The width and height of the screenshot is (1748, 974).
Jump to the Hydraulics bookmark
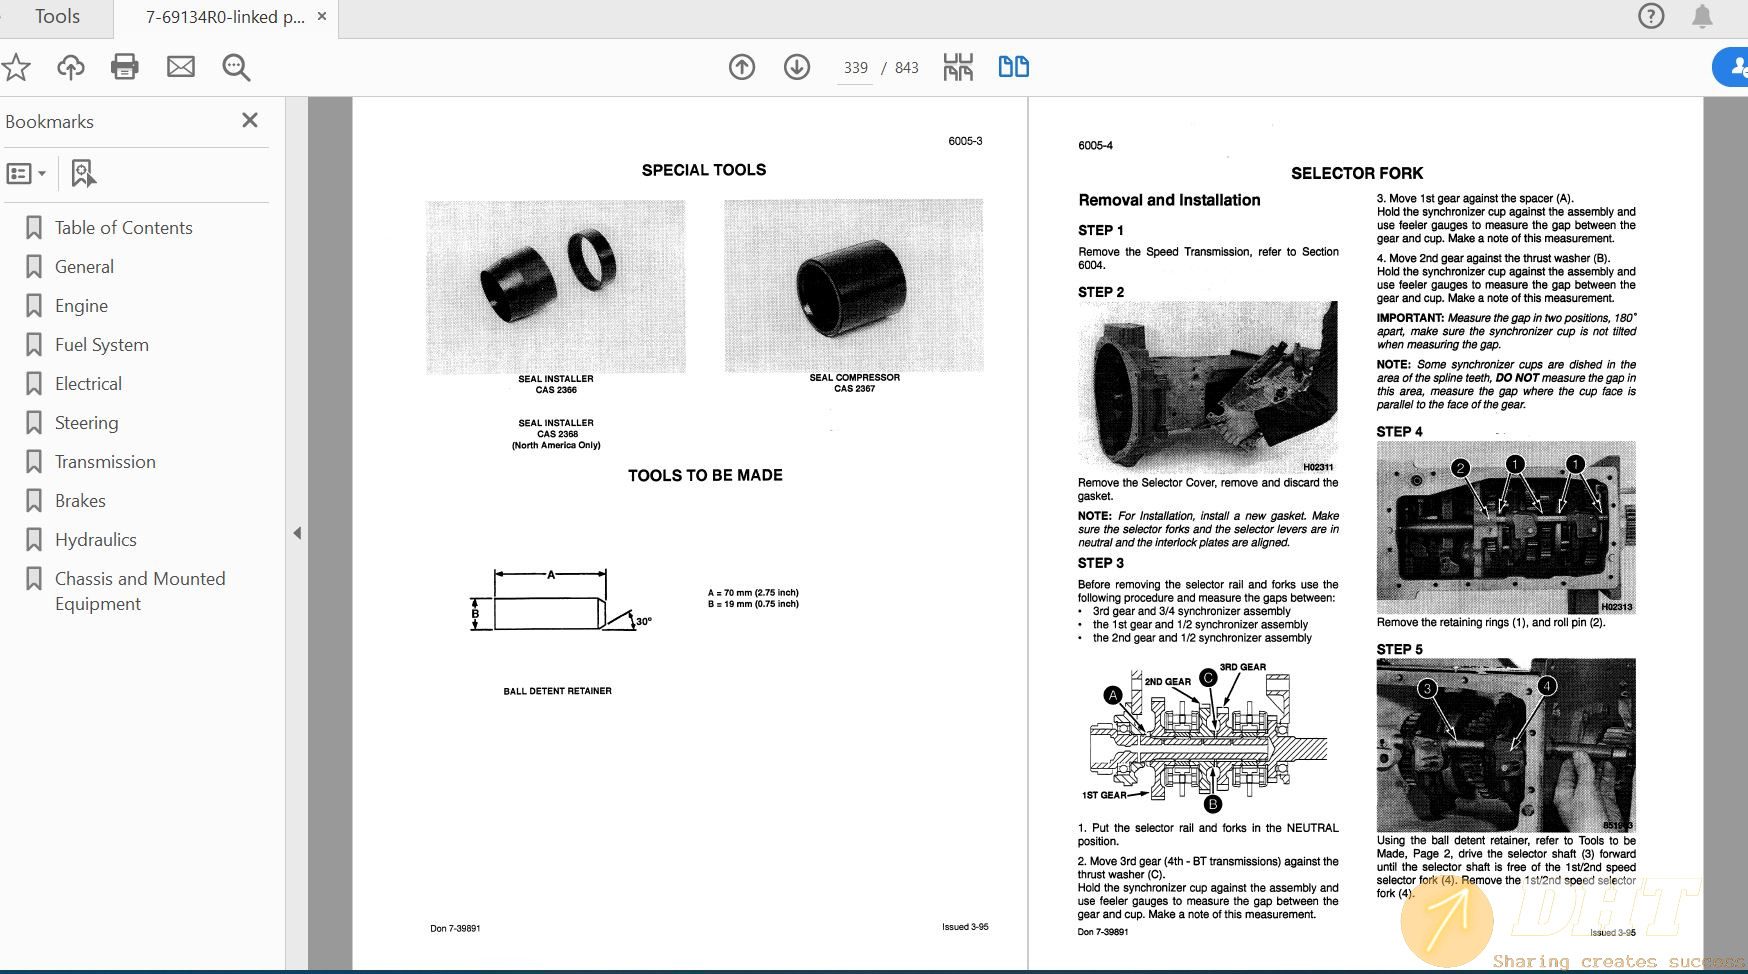click(x=96, y=540)
